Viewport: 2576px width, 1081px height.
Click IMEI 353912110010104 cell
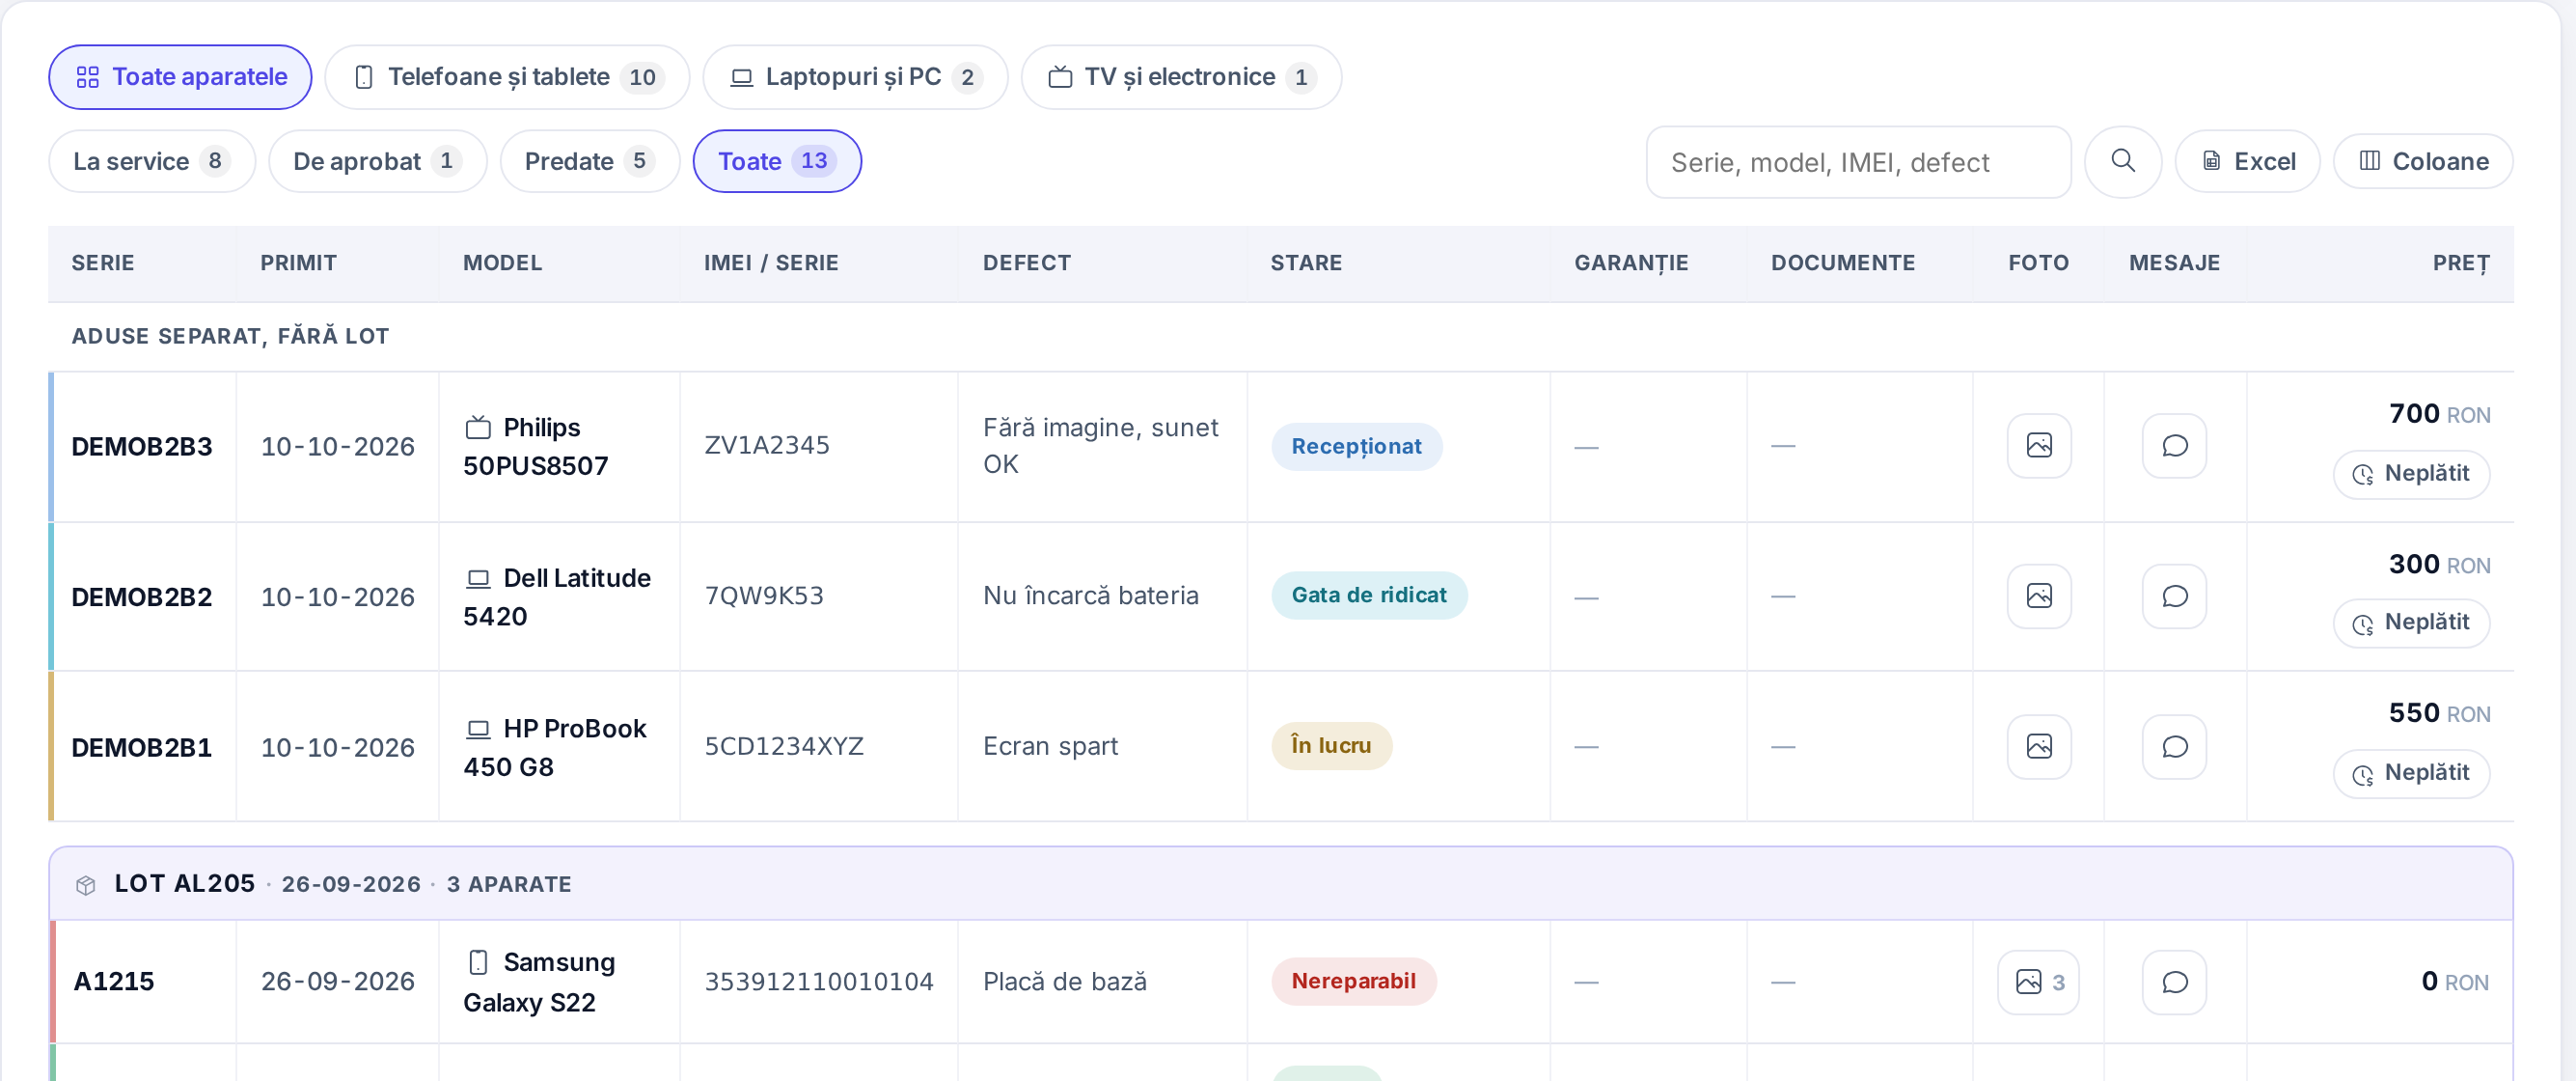pos(818,982)
